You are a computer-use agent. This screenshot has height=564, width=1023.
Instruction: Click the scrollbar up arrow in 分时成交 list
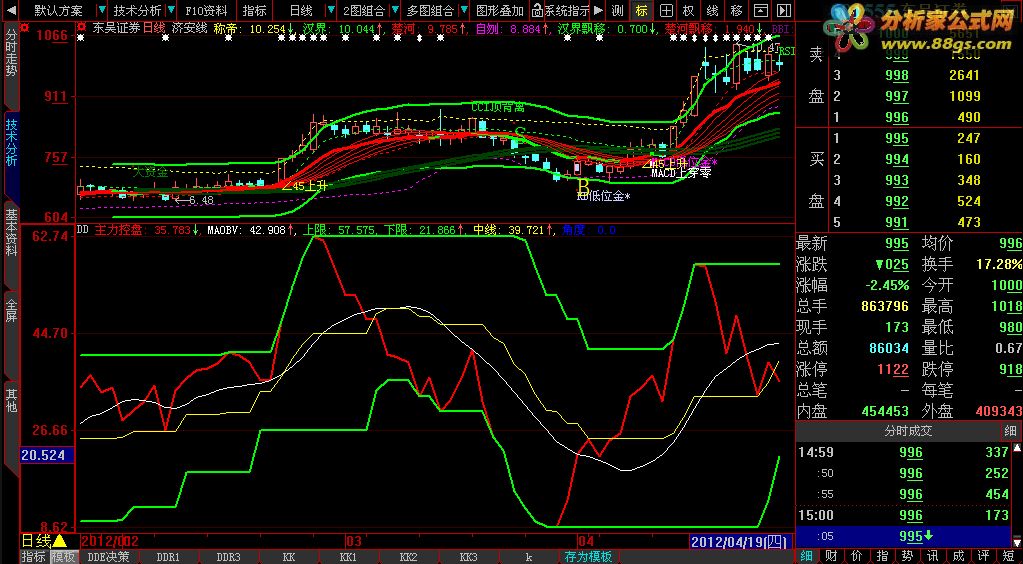click(1017, 448)
